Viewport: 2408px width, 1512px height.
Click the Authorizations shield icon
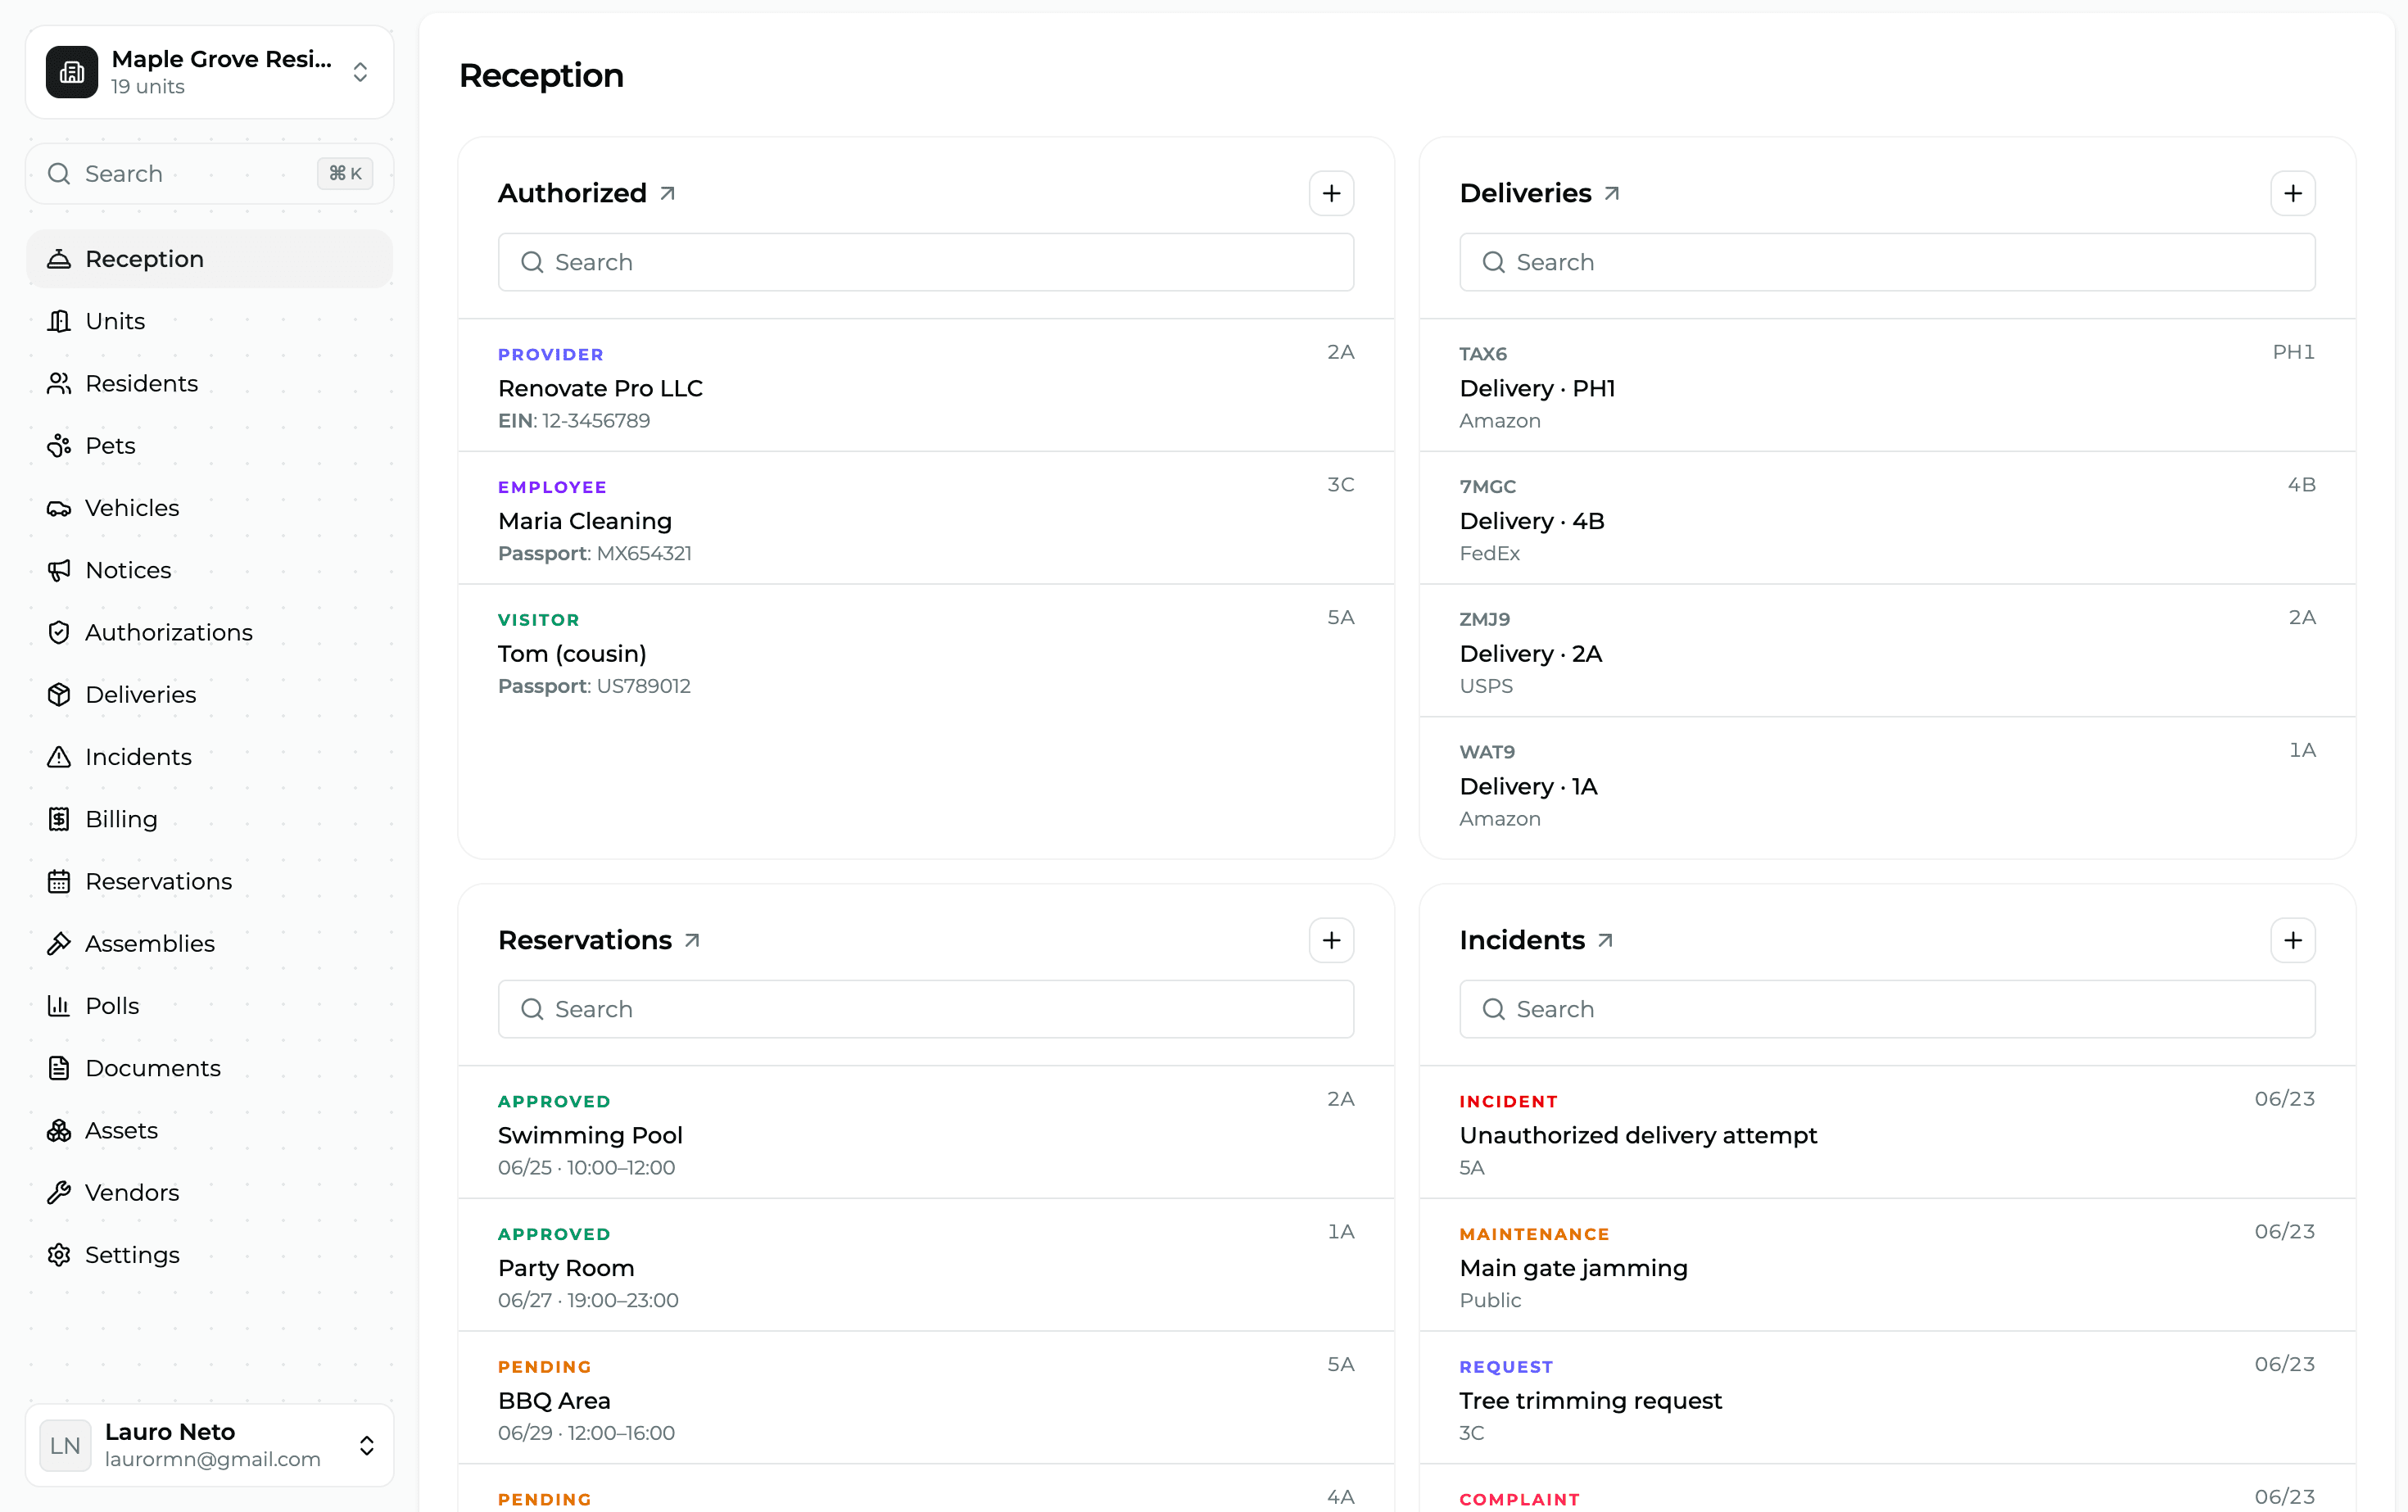coord(59,632)
